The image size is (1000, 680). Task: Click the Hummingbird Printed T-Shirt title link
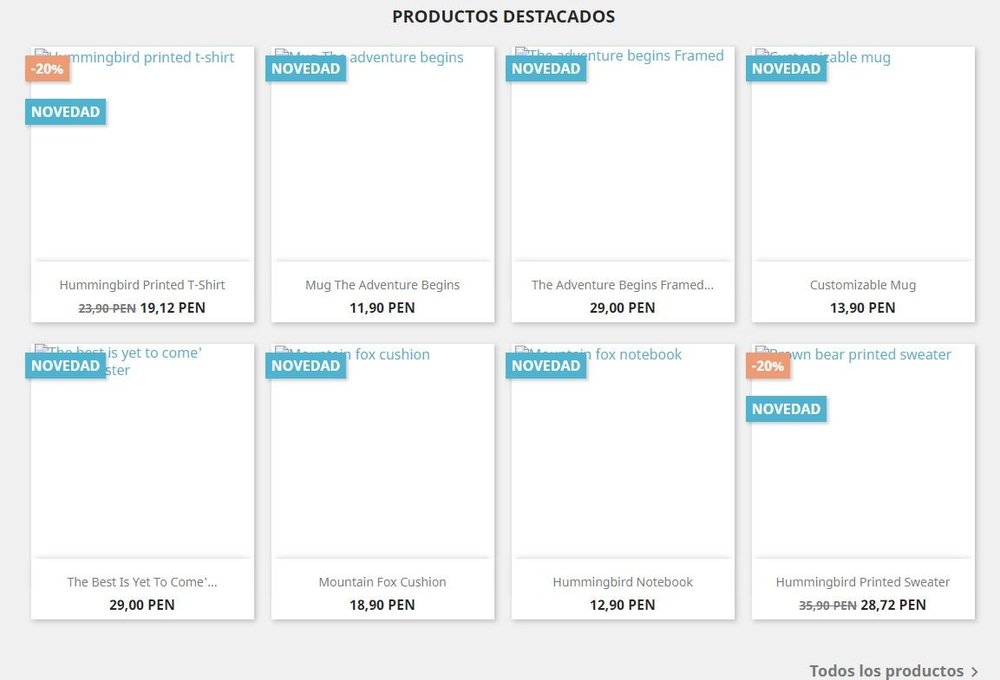tap(142, 285)
